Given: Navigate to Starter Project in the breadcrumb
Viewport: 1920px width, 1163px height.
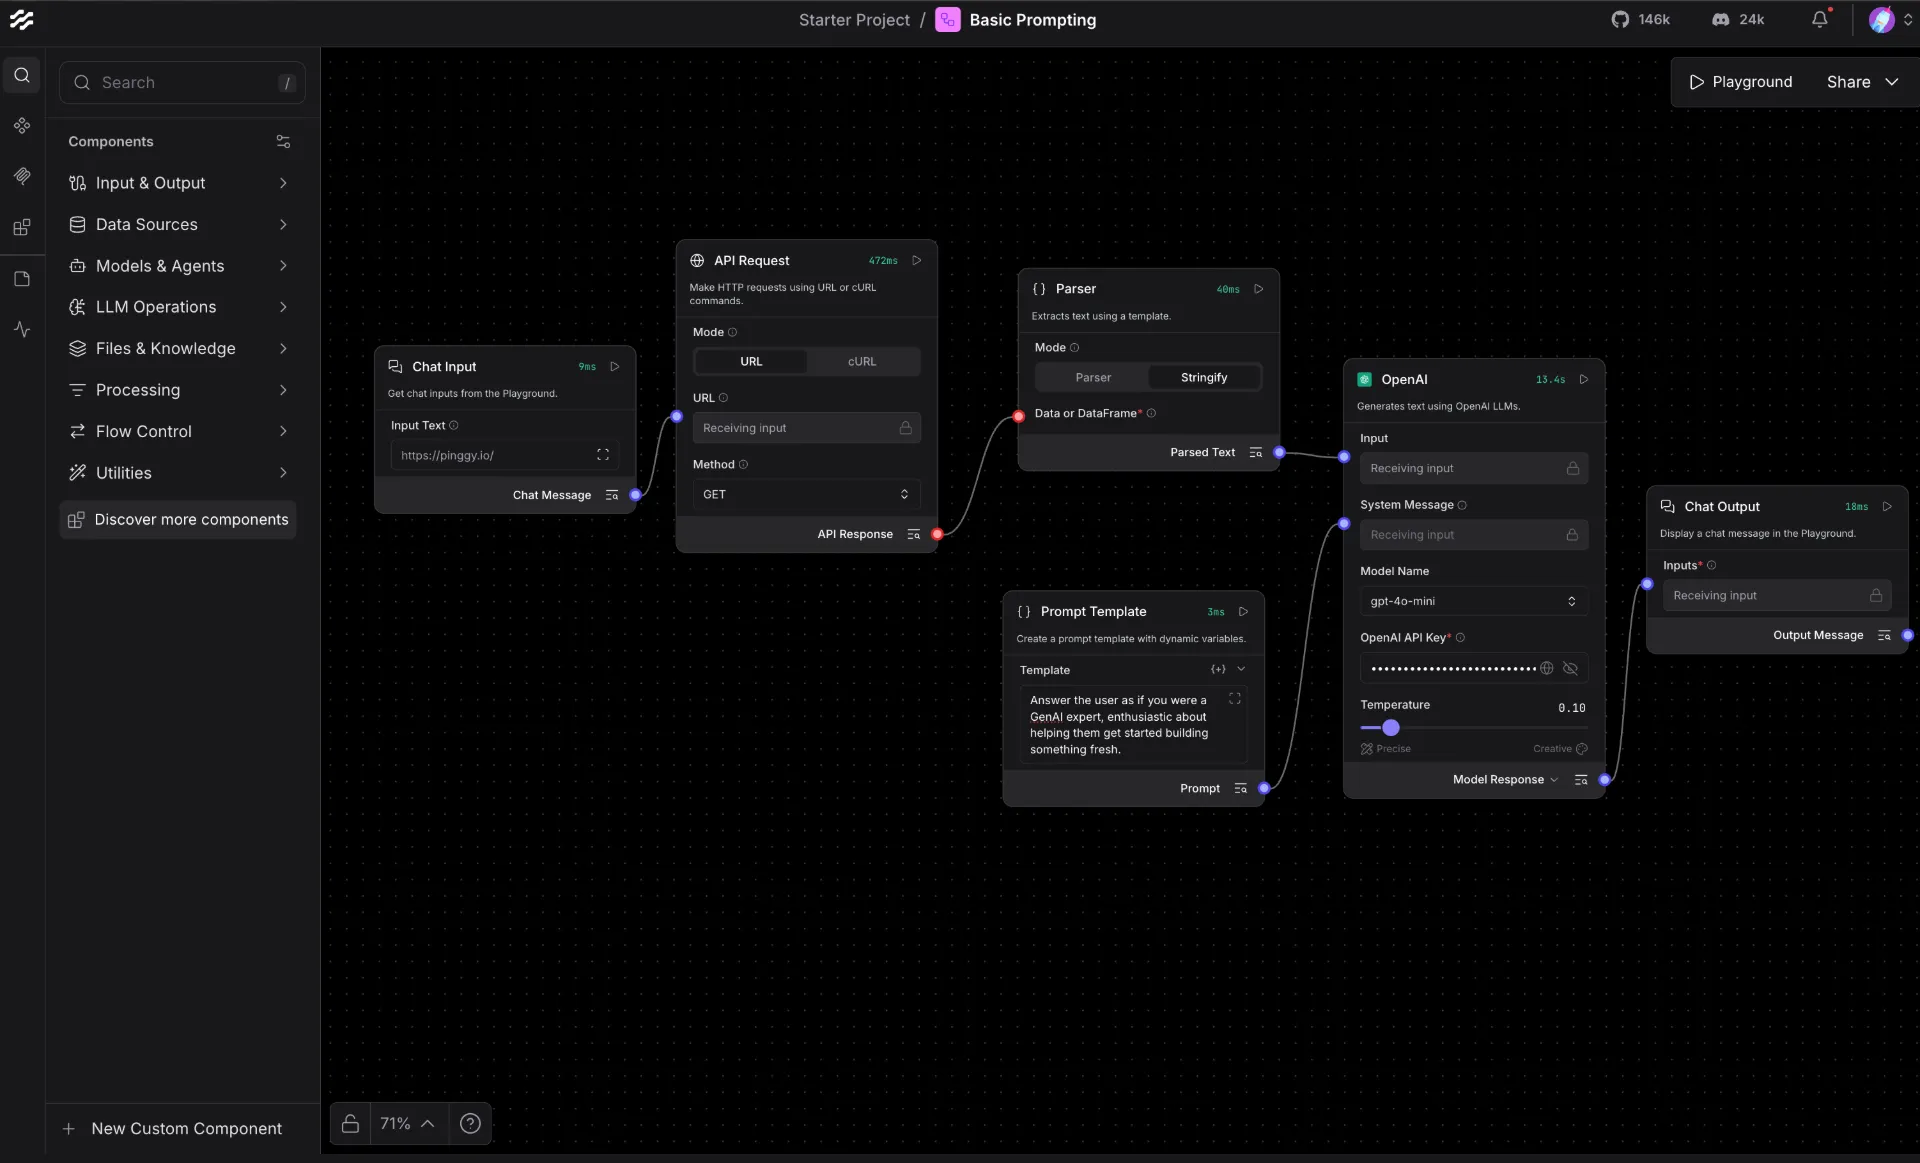Looking at the screenshot, I should pyautogui.click(x=853, y=19).
